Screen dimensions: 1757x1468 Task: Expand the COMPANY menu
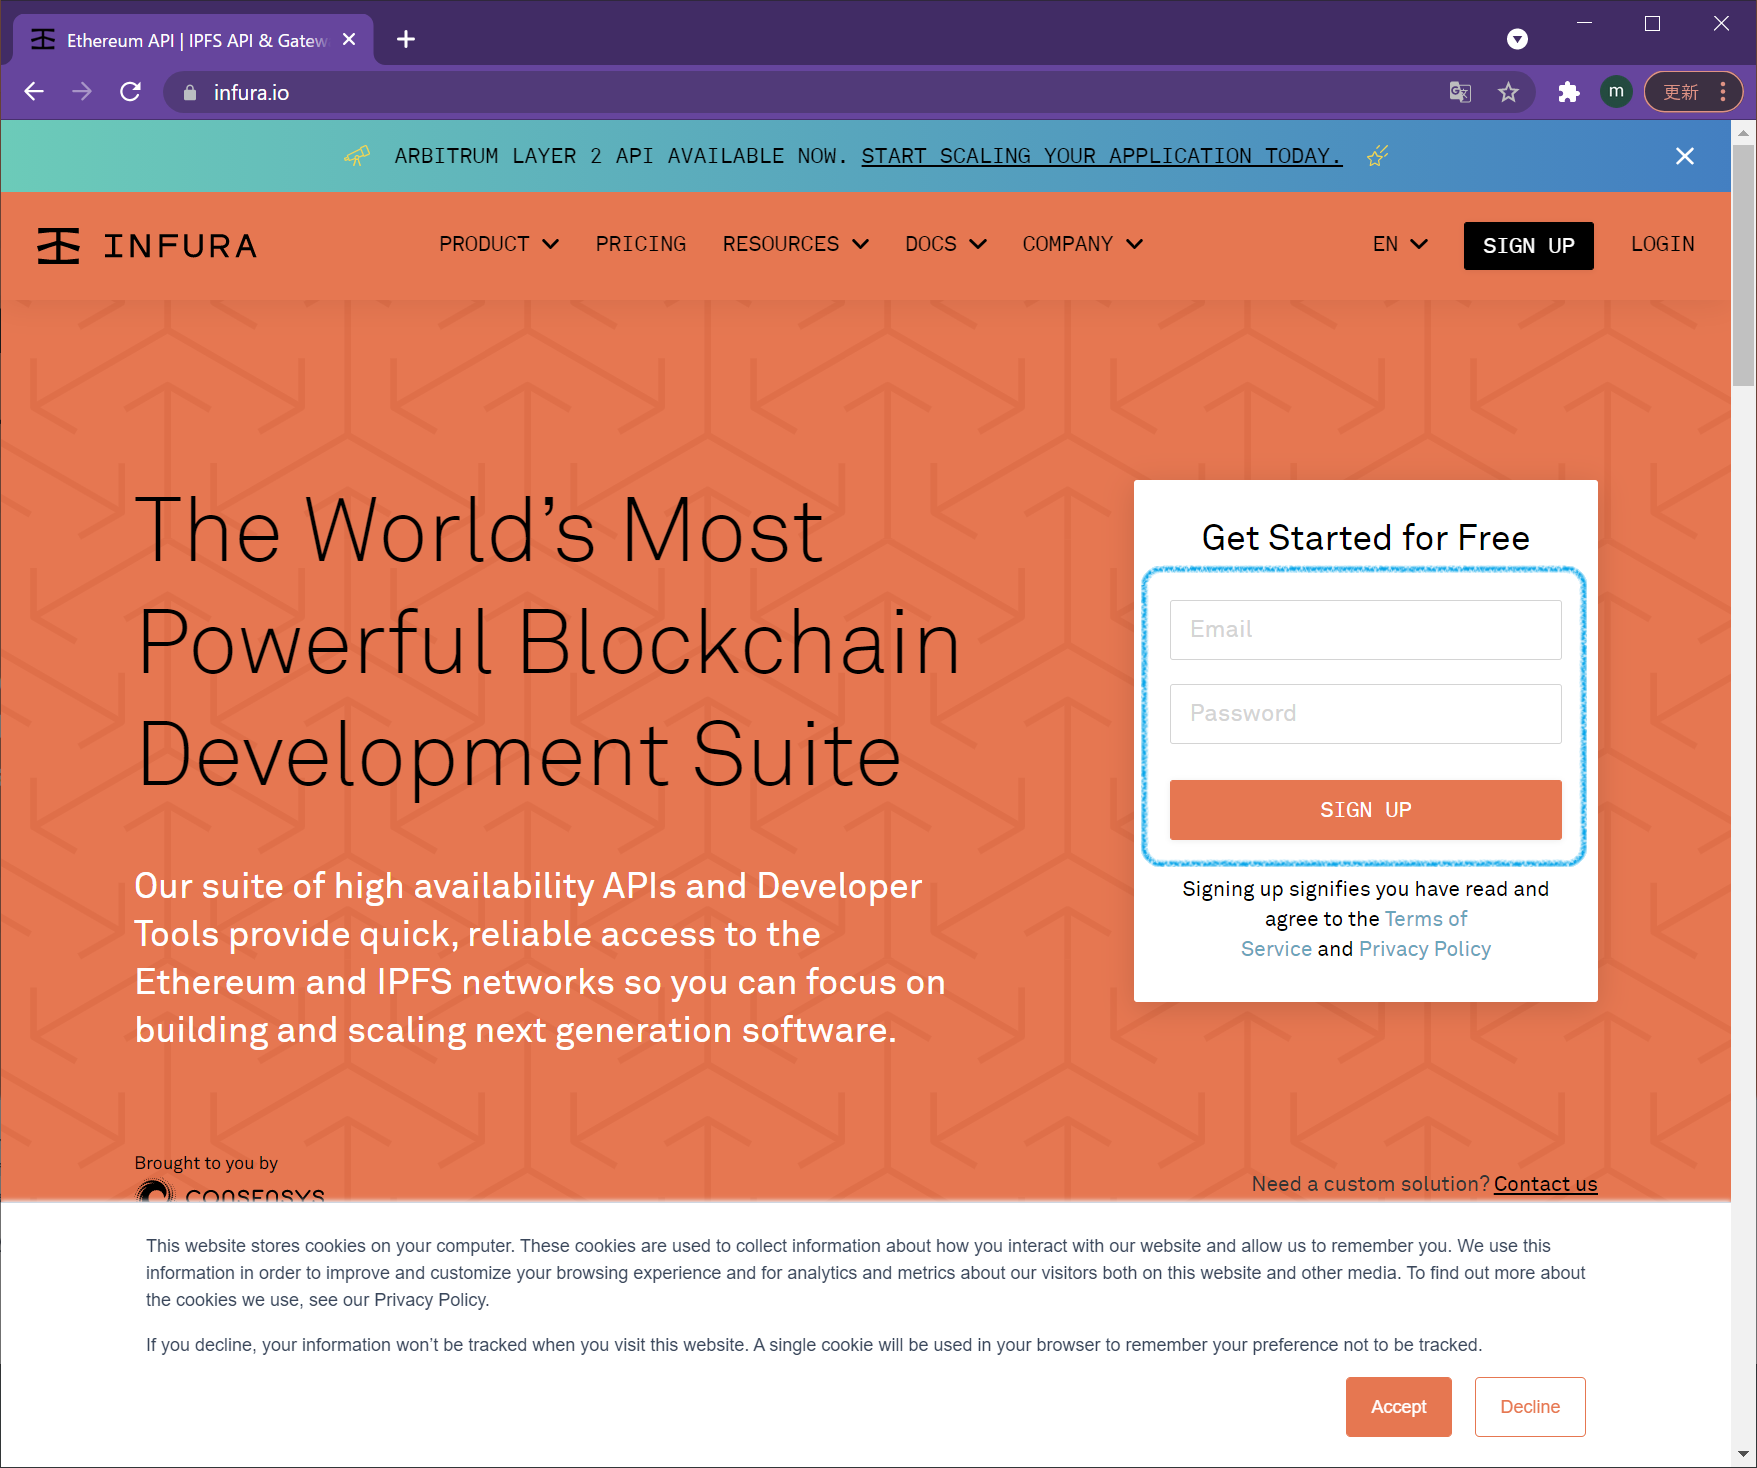[x=1082, y=245]
